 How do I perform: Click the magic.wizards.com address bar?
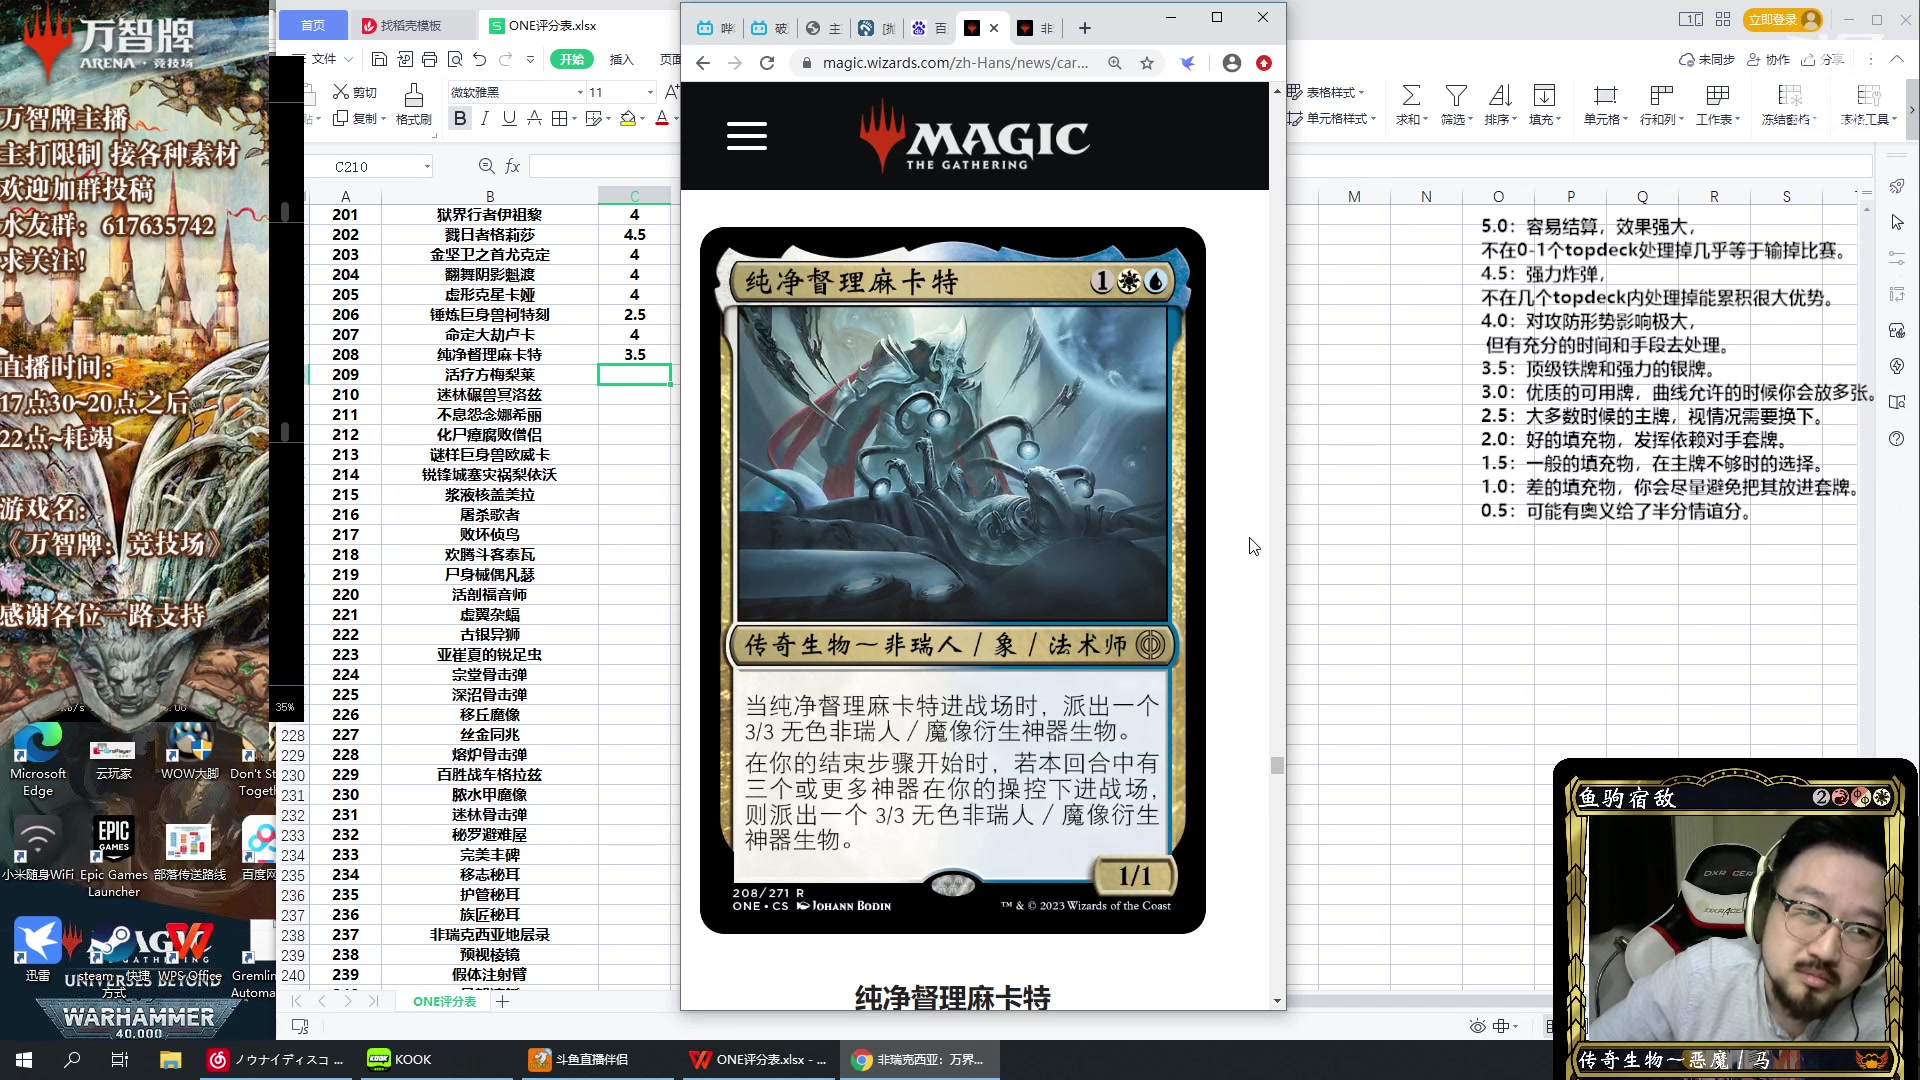pos(955,63)
